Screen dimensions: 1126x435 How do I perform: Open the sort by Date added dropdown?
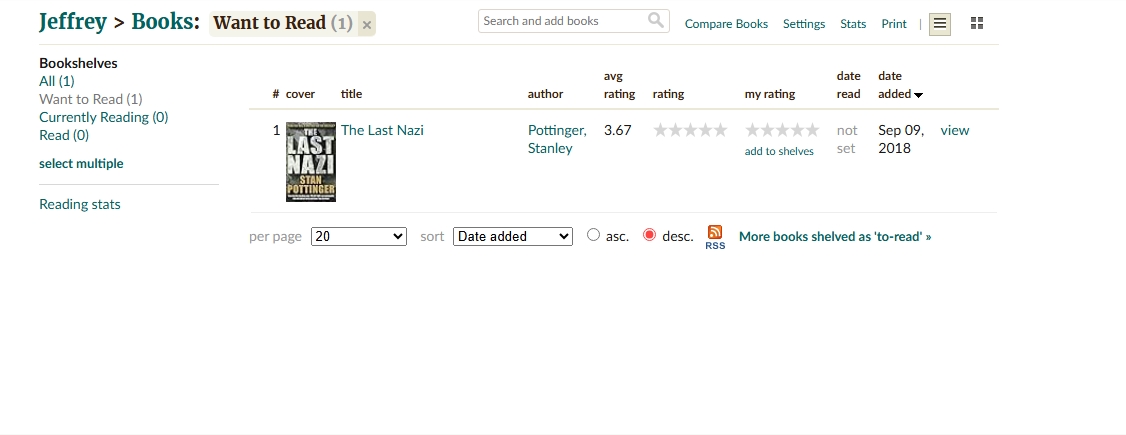513,236
